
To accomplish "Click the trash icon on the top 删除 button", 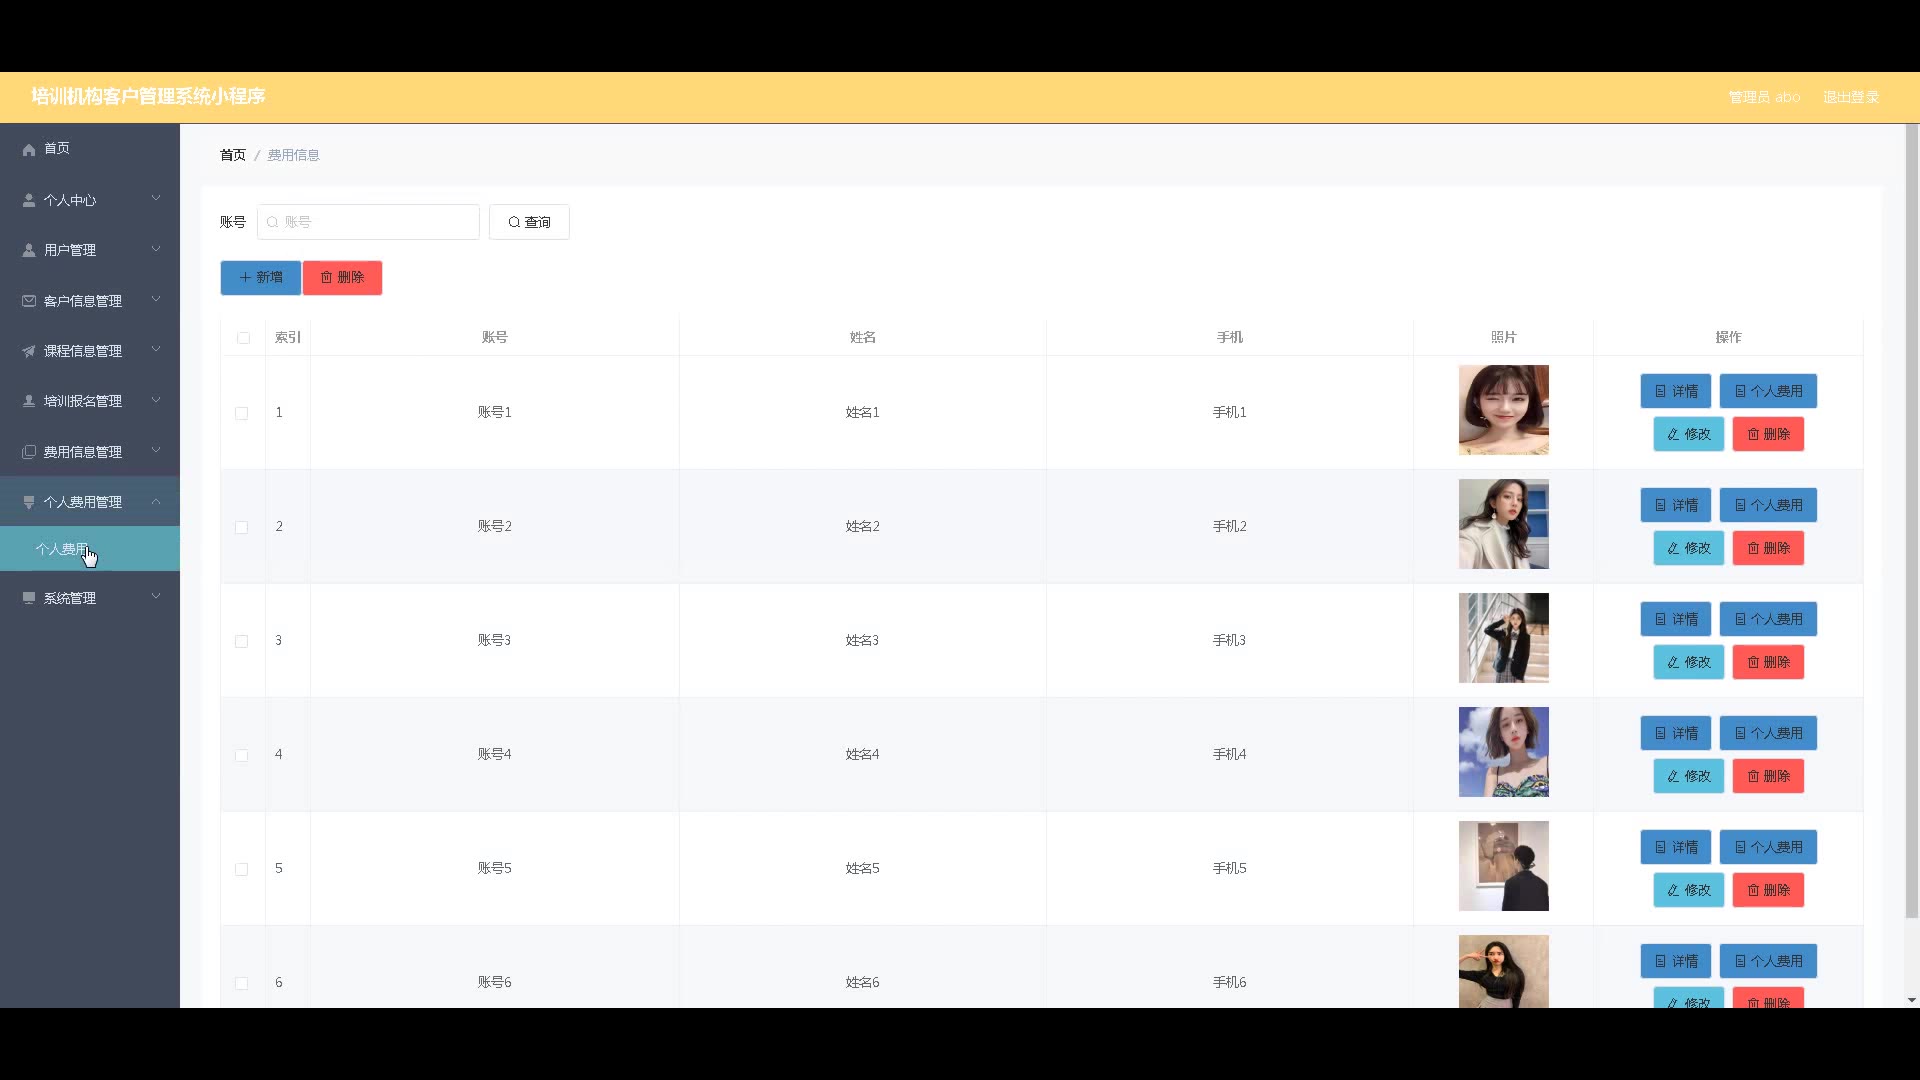I will [x=326, y=277].
